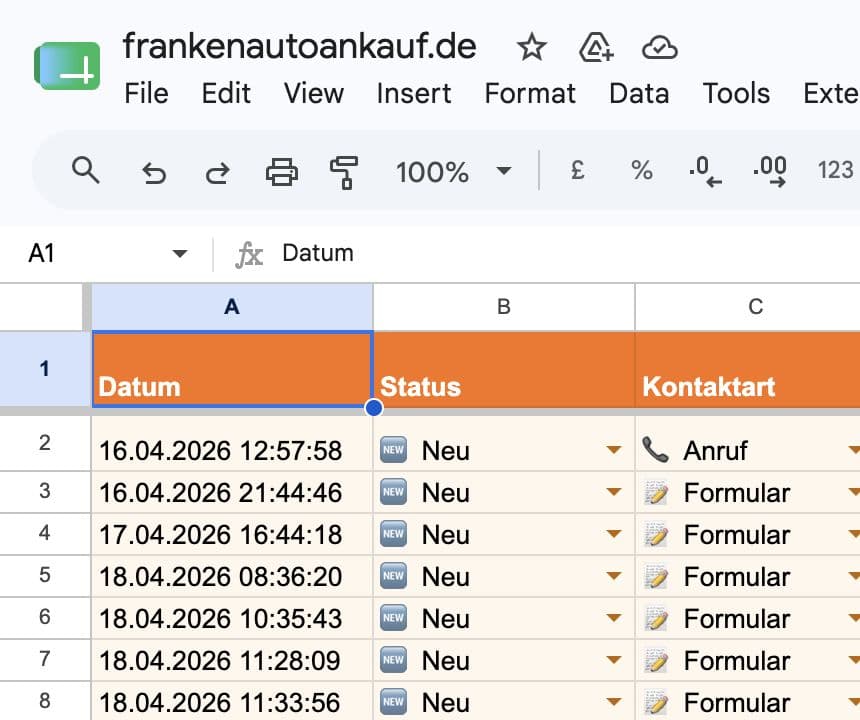Click the formula bar showing Datum
The width and height of the screenshot is (860, 720).
(x=570, y=253)
